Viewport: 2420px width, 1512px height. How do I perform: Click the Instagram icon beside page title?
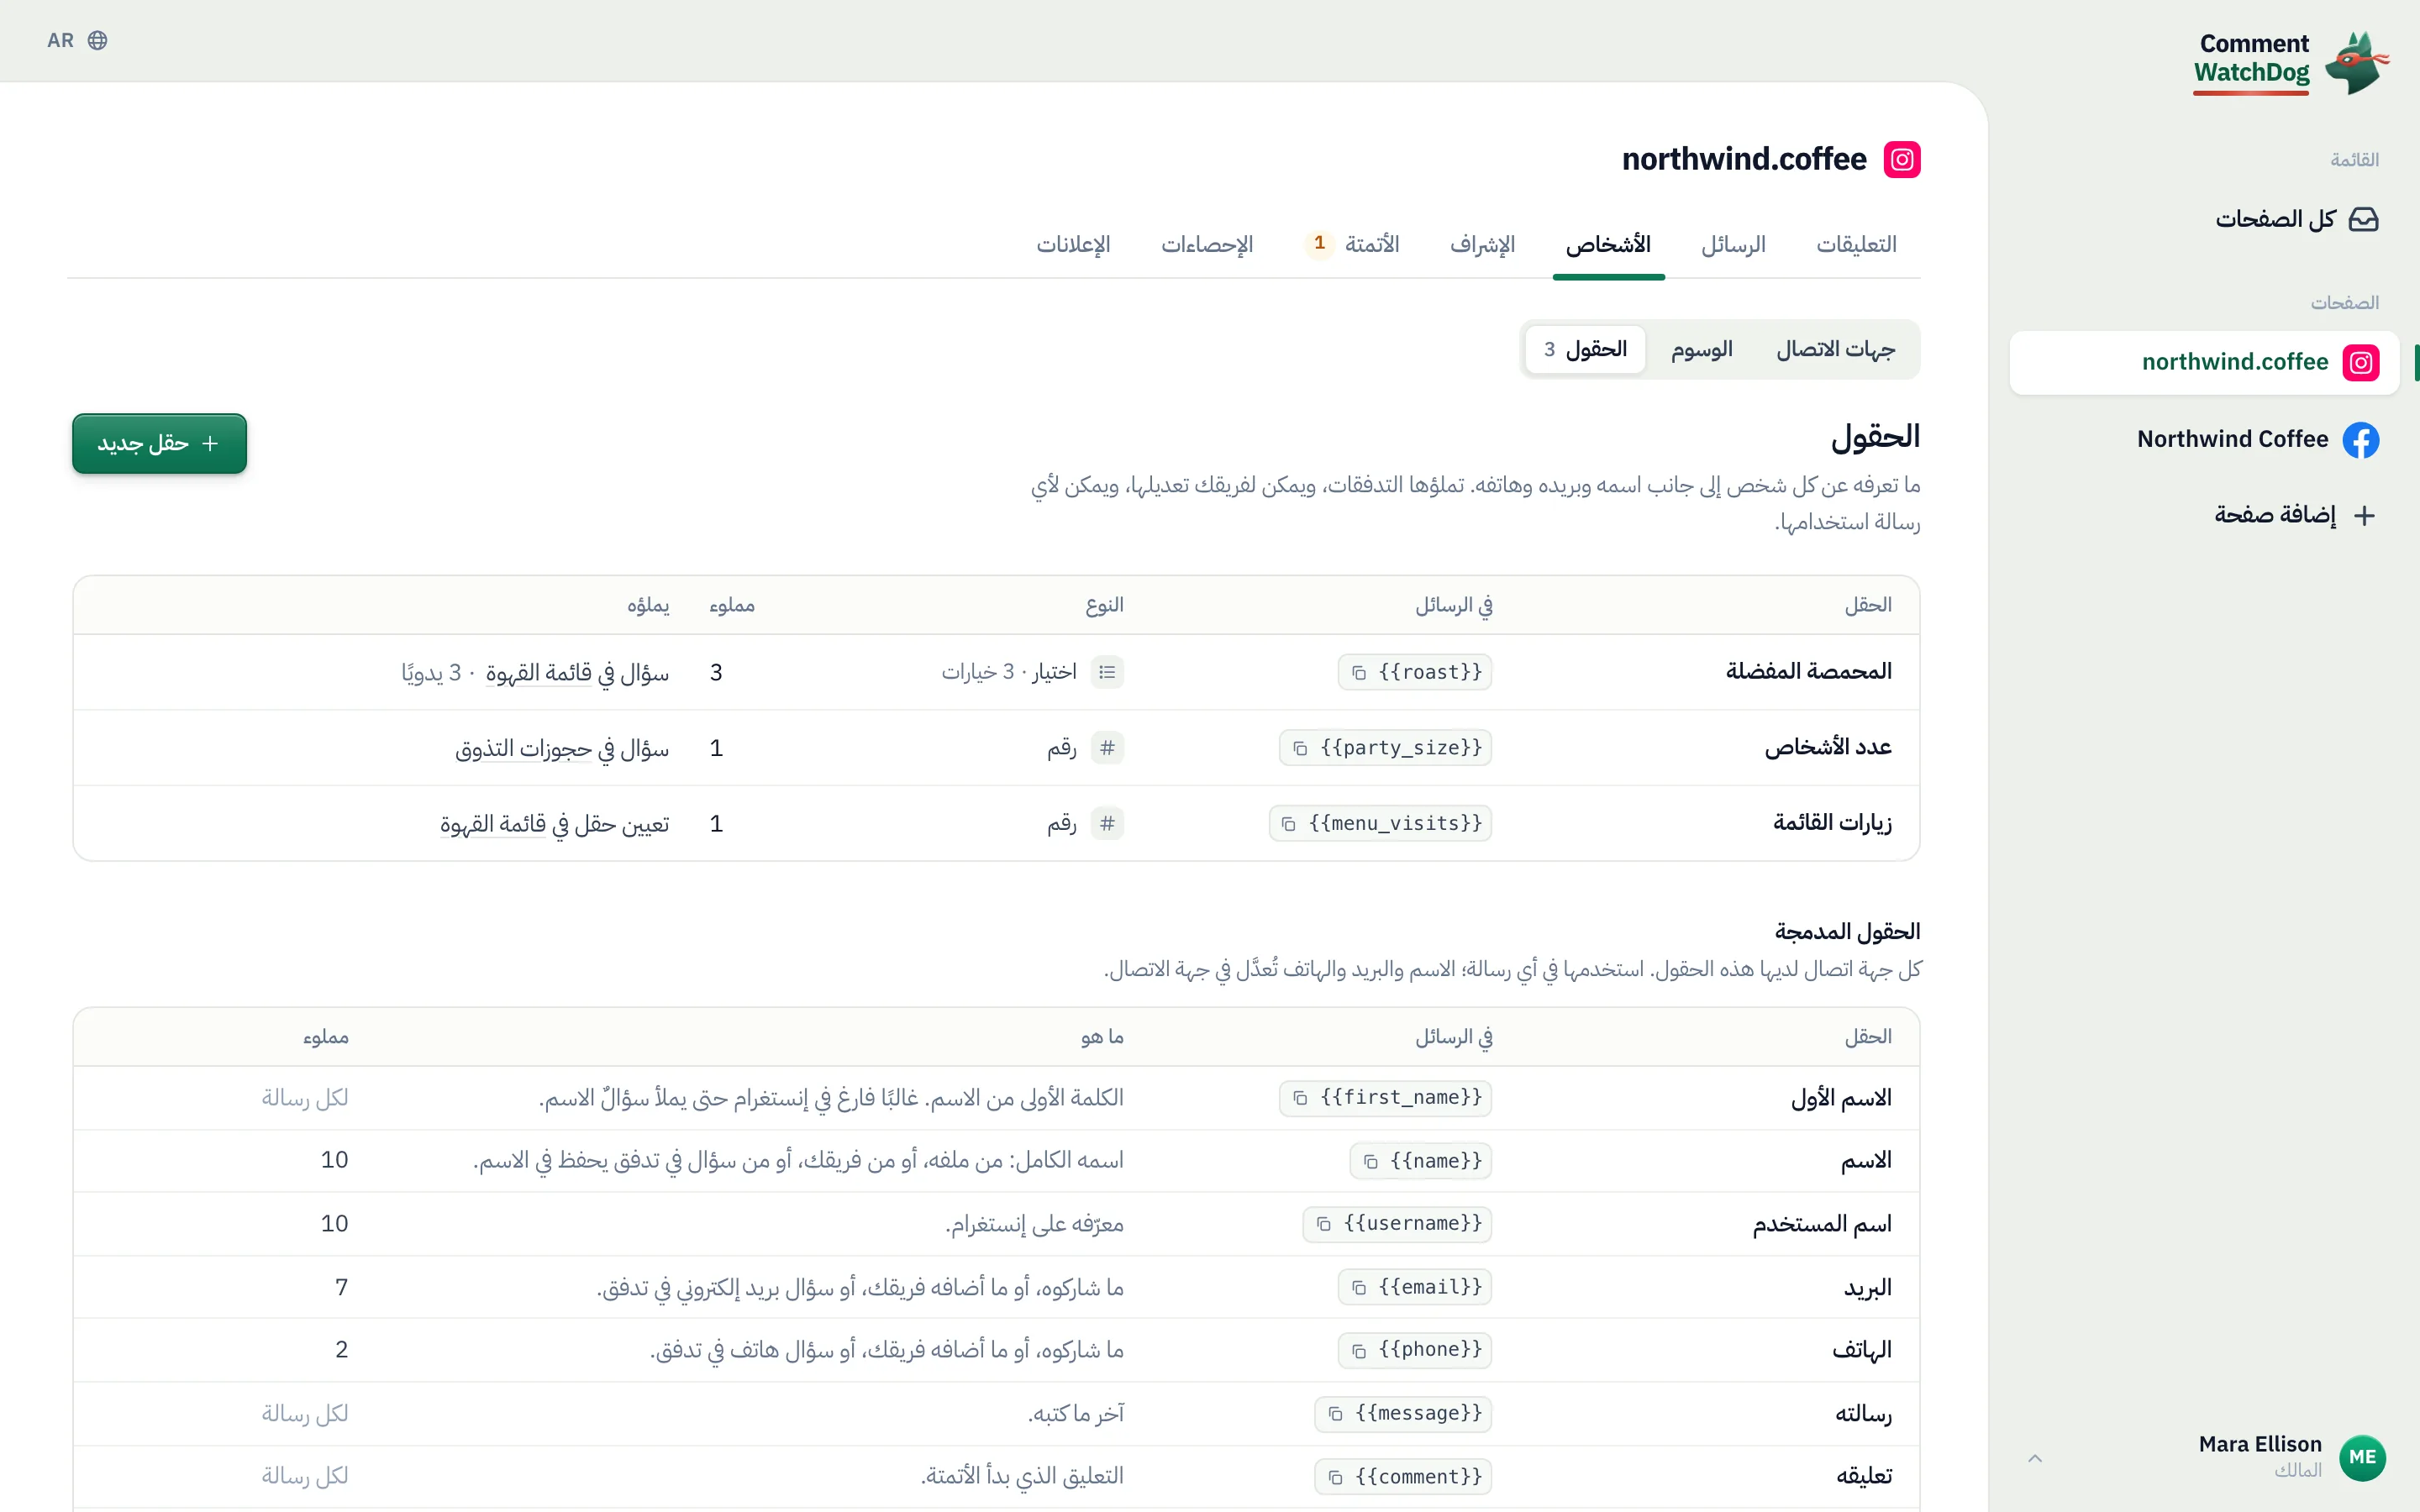[x=1902, y=160]
